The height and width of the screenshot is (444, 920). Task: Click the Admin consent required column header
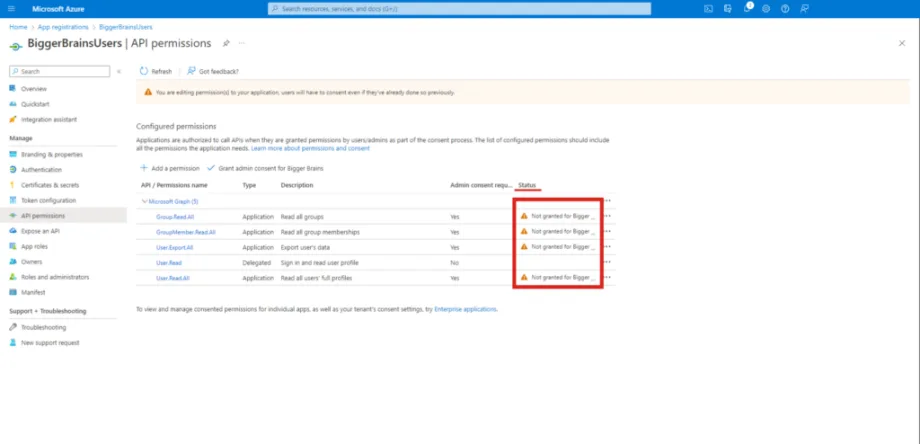(481, 185)
